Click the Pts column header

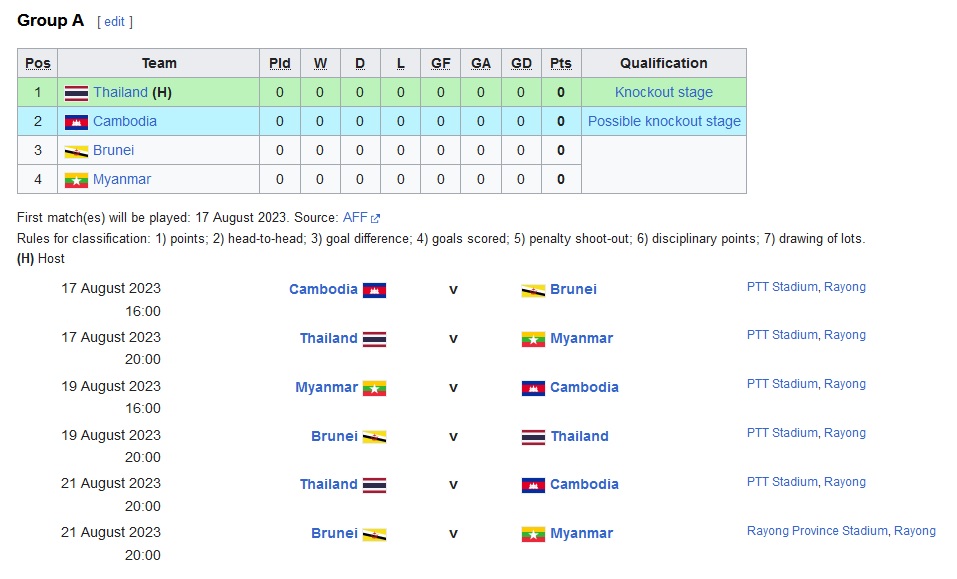pyautogui.click(x=561, y=63)
